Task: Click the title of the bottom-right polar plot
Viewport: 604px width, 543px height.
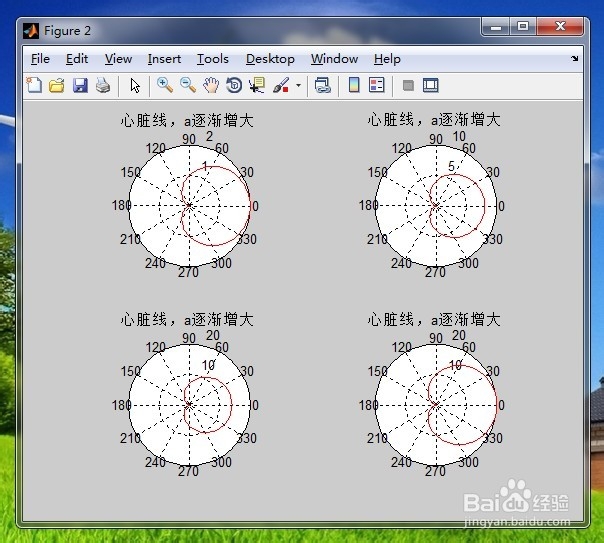Action: click(x=434, y=320)
